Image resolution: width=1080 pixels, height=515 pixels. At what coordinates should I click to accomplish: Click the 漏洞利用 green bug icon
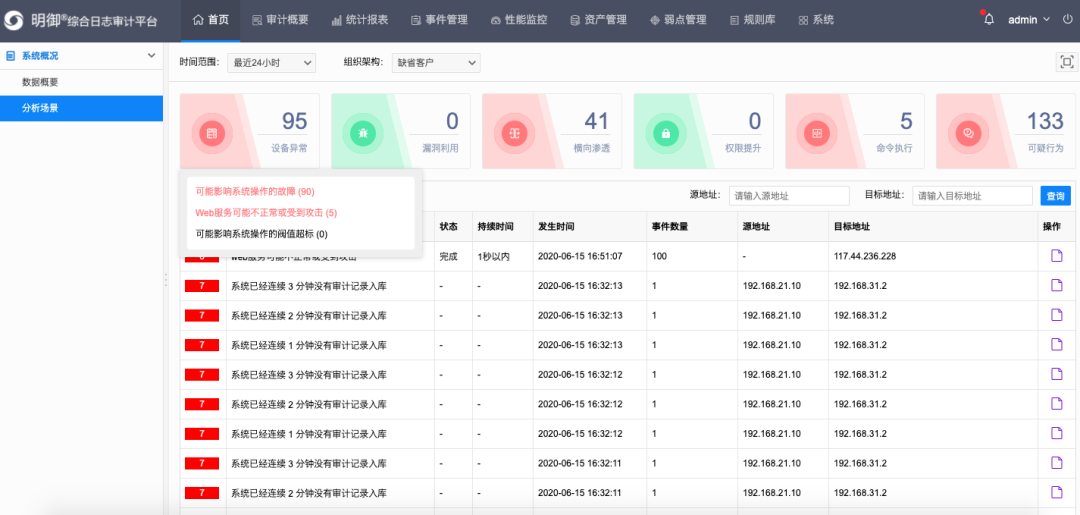click(362, 133)
